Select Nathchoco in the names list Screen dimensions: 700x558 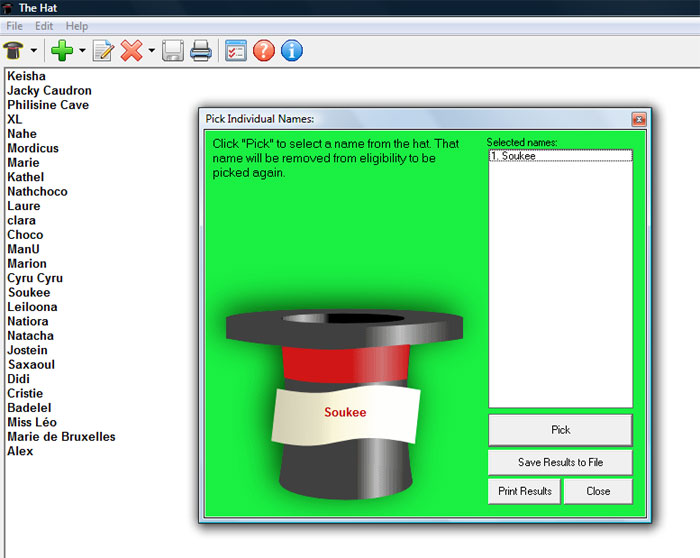tap(37, 192)
